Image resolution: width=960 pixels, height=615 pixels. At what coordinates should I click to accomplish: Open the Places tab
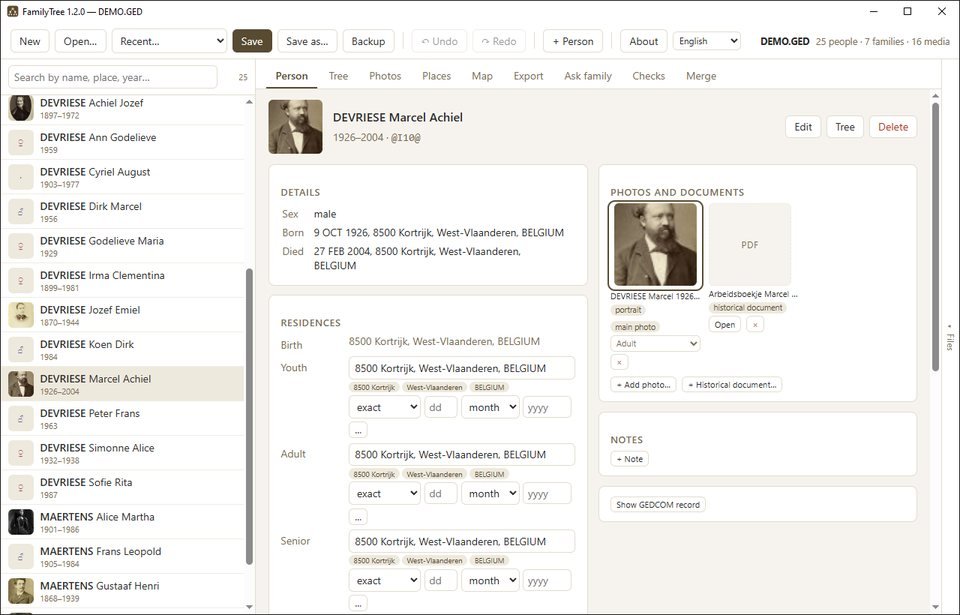click(437, 76)
